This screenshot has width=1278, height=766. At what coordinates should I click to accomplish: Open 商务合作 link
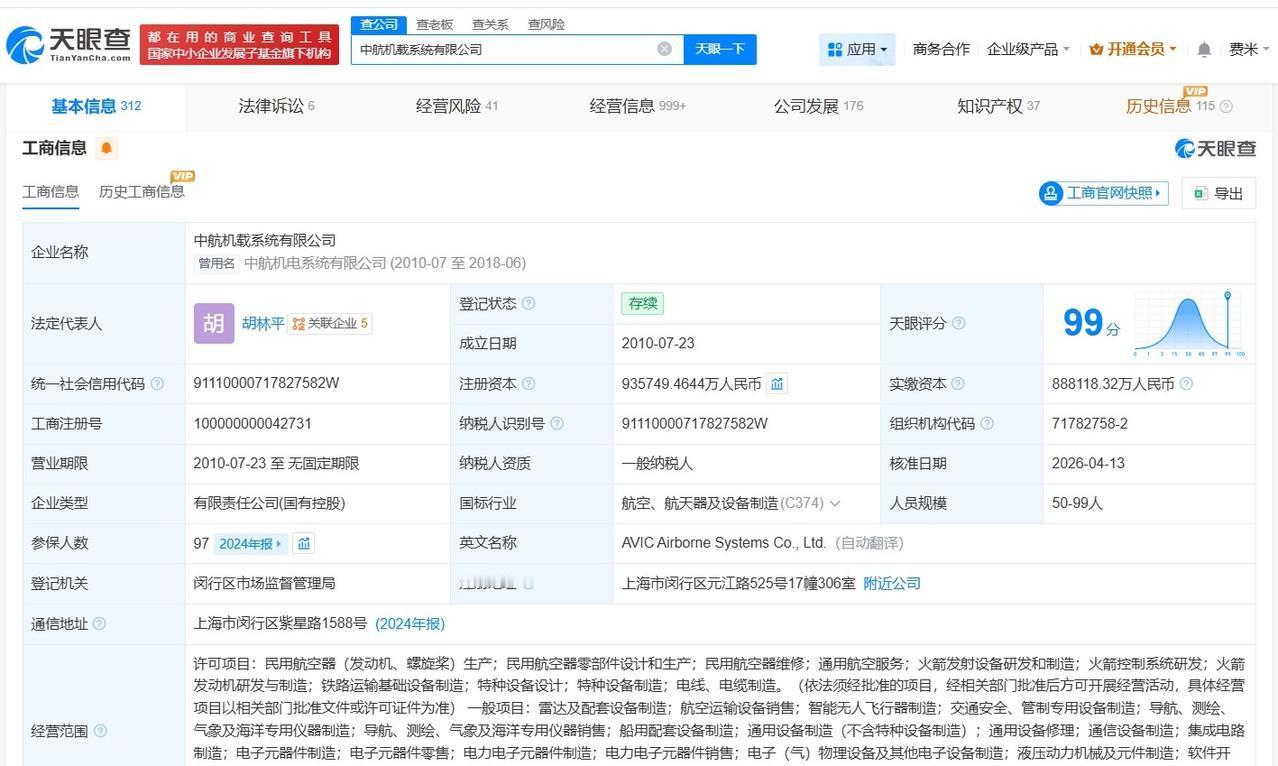pyautogui.click(x=941, y=49)
